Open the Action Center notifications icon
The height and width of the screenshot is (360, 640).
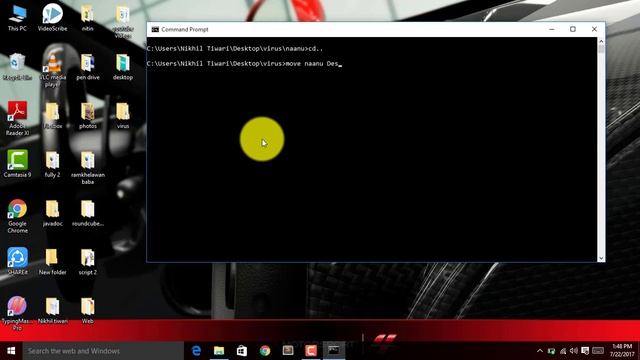585,351
